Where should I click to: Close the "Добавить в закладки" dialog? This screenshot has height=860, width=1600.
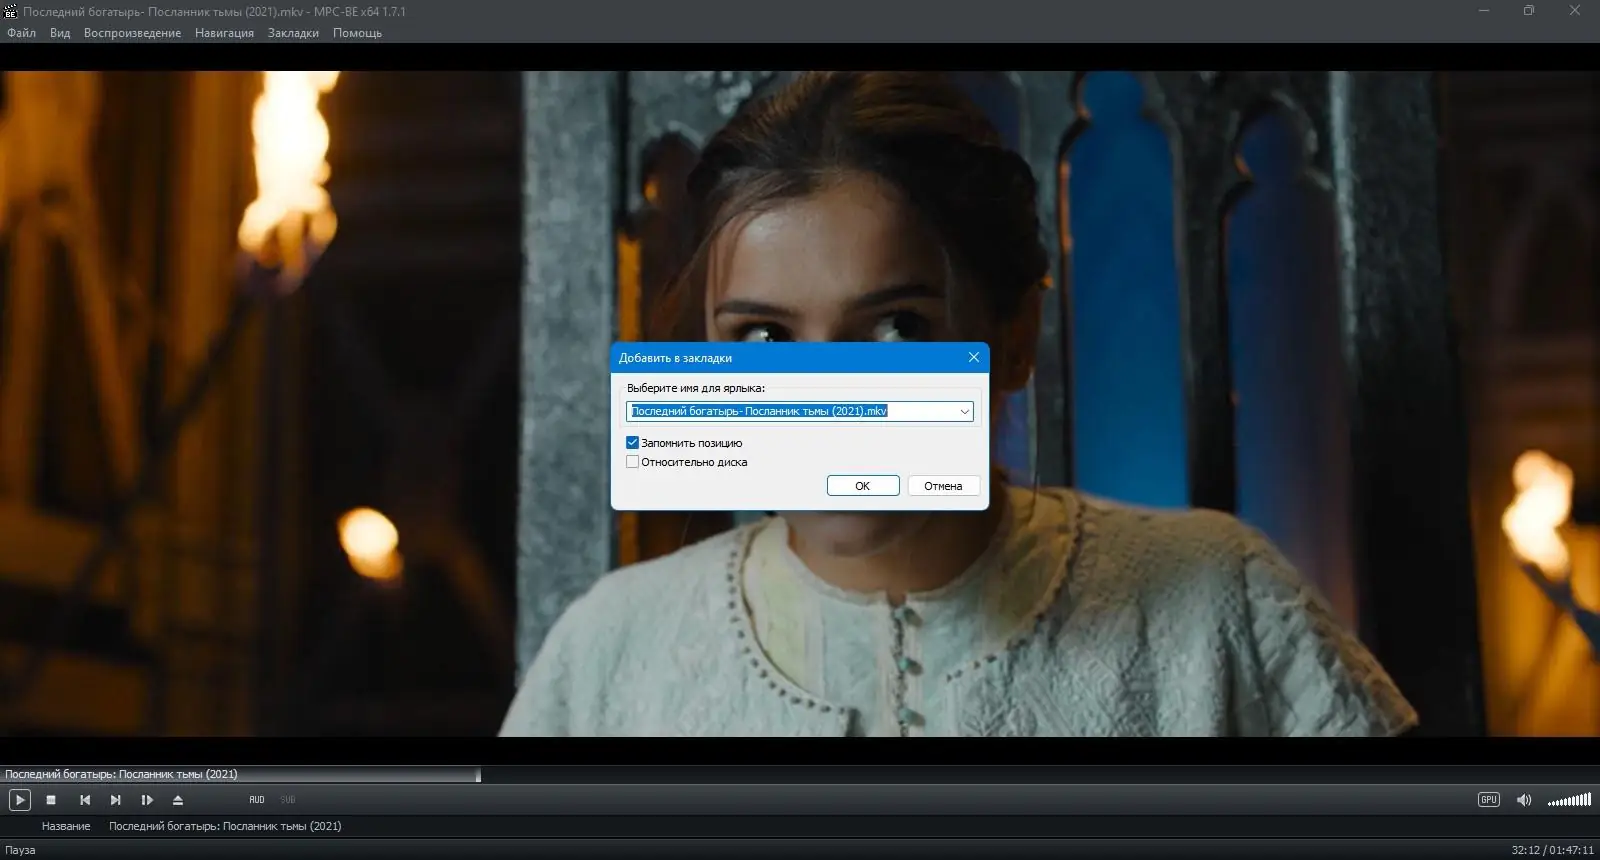click(x=974, y=357)
